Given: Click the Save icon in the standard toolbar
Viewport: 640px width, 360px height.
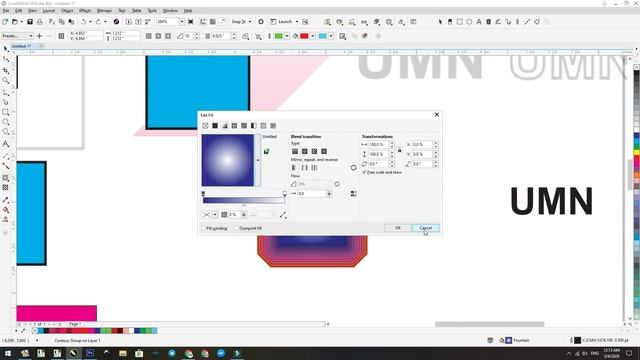Looking at the screenshot, I should [x=30, y=22].
